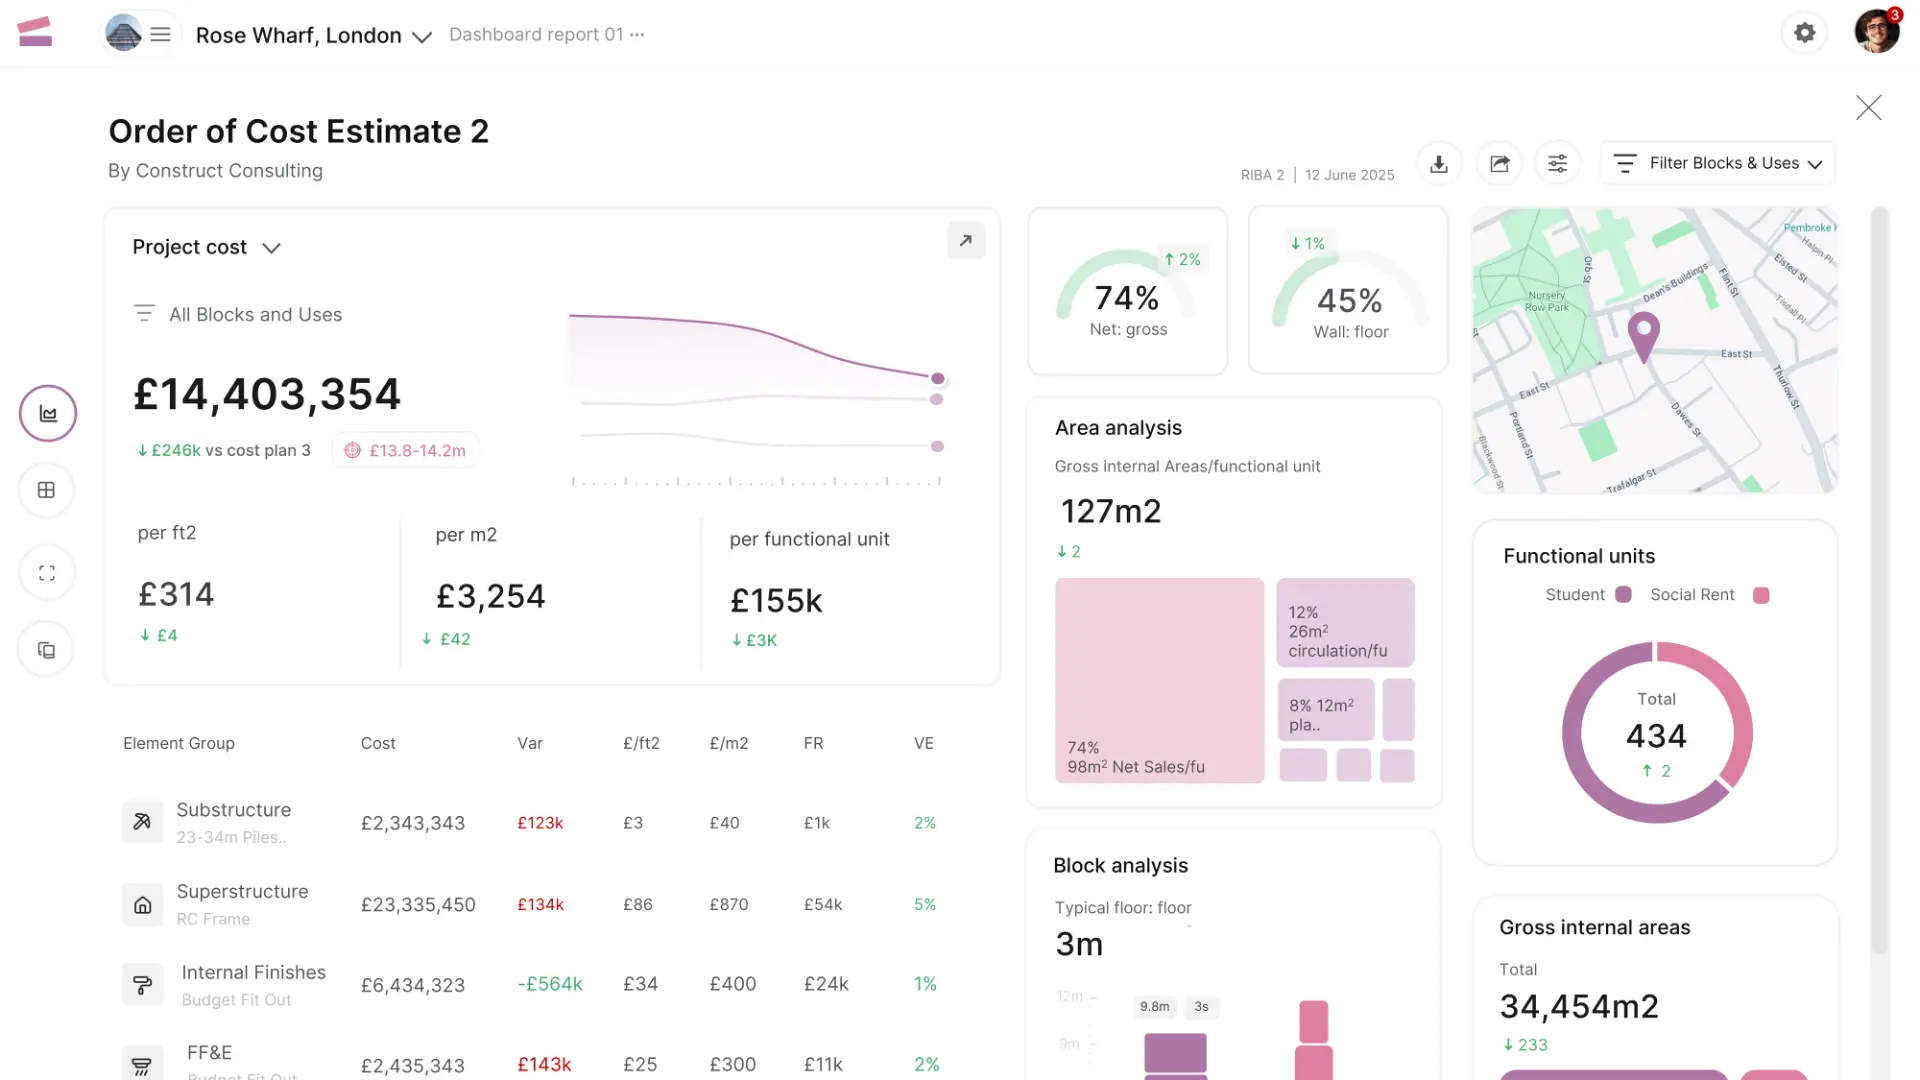Viewport: 1920px width, 1080px height.
Task: Click the download report icon
Action: pyautogui.click(x=1439, y=164)
